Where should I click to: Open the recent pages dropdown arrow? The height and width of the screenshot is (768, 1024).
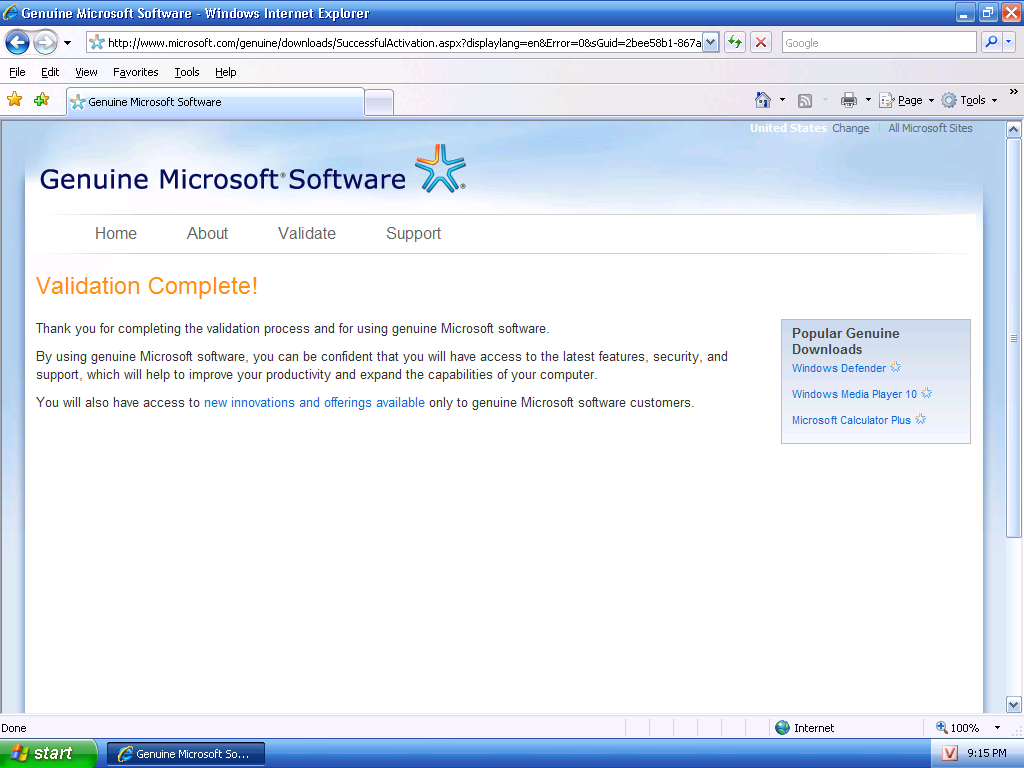(67, 43)
